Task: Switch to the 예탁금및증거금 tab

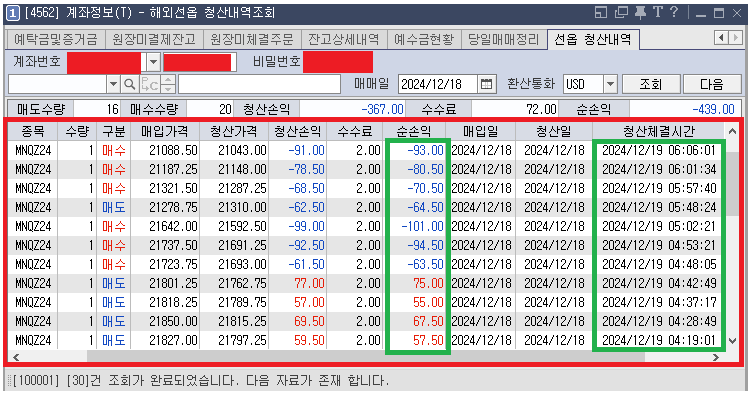Action: click(x=55, y=39)
